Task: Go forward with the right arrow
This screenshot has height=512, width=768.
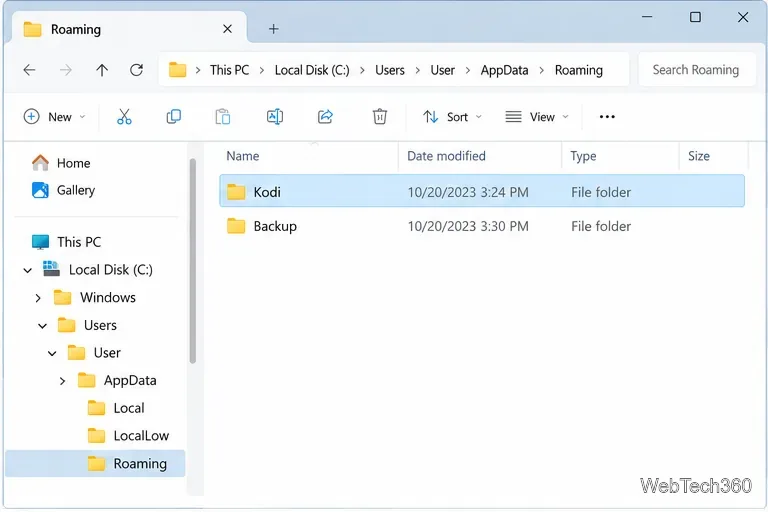Action: tap(66, 70)
